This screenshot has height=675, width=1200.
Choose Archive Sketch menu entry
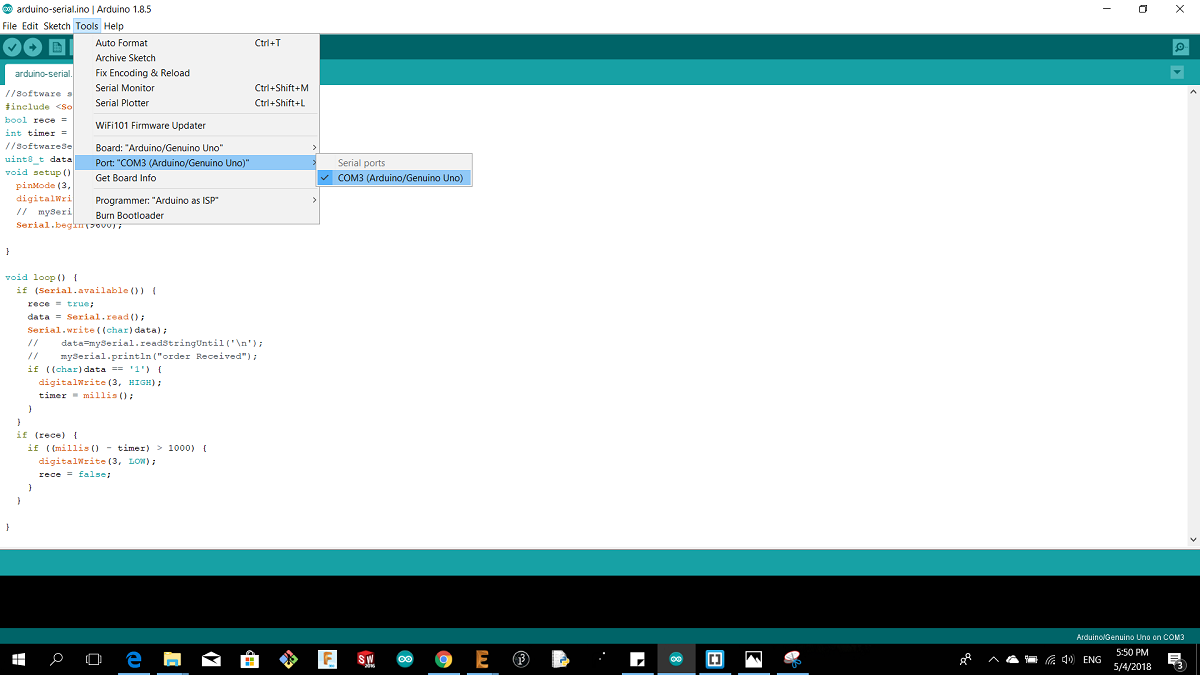[197, 58]
